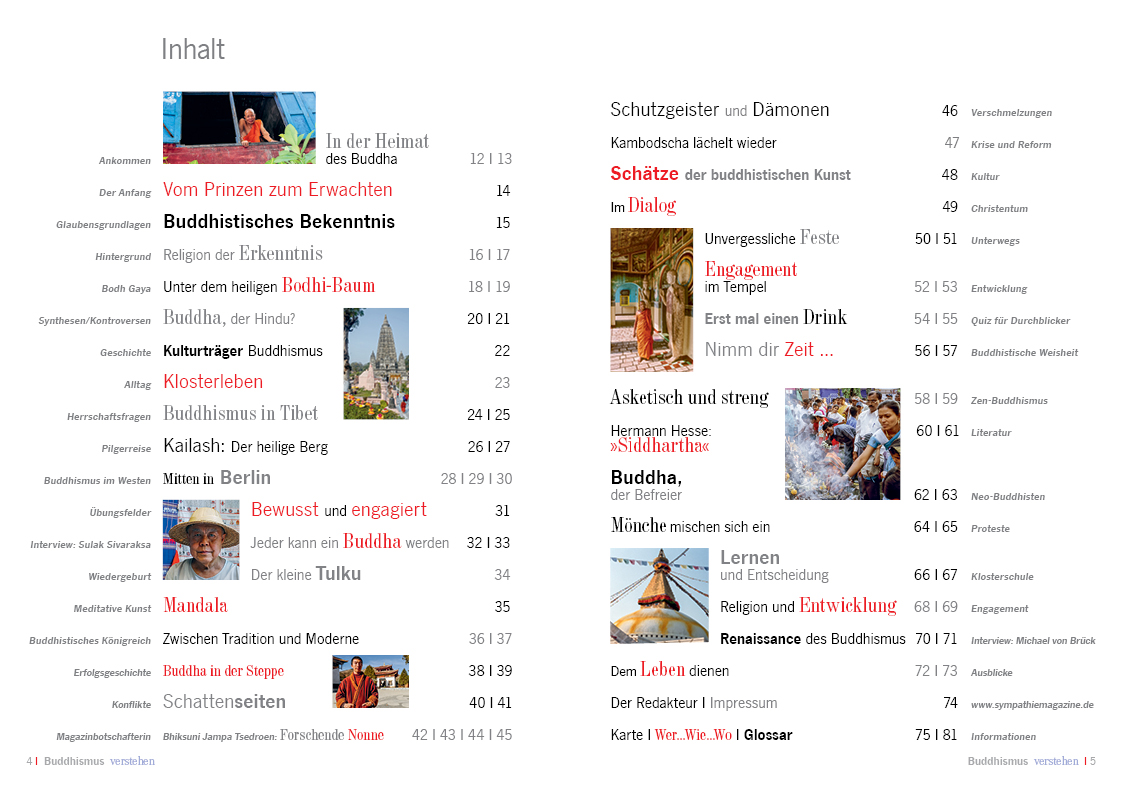Click 'Forschende Nonne' entry

point(332,735)
